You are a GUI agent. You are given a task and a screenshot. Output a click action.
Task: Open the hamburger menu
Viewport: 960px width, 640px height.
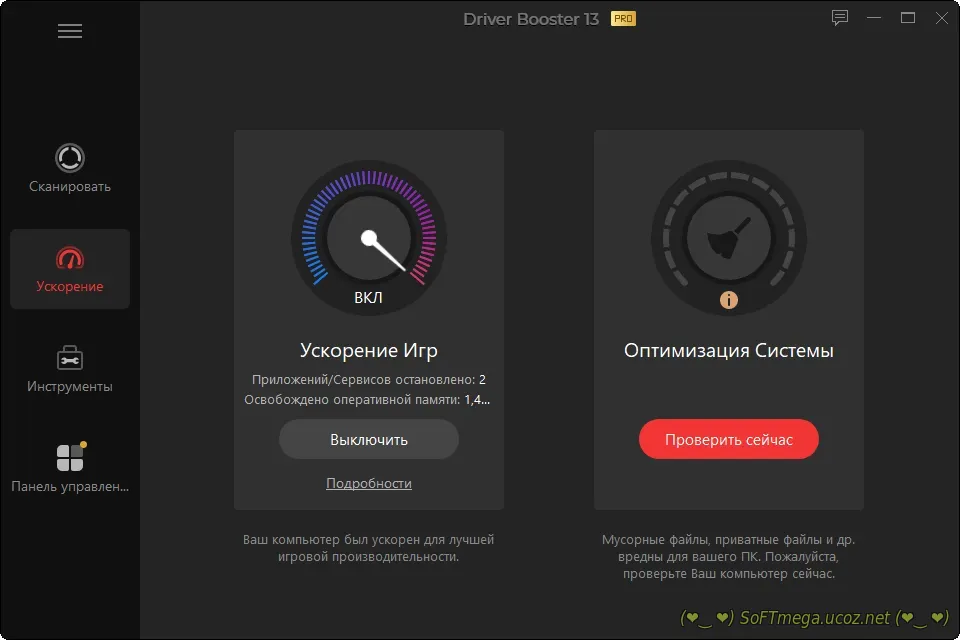click(x=70, y=31)
